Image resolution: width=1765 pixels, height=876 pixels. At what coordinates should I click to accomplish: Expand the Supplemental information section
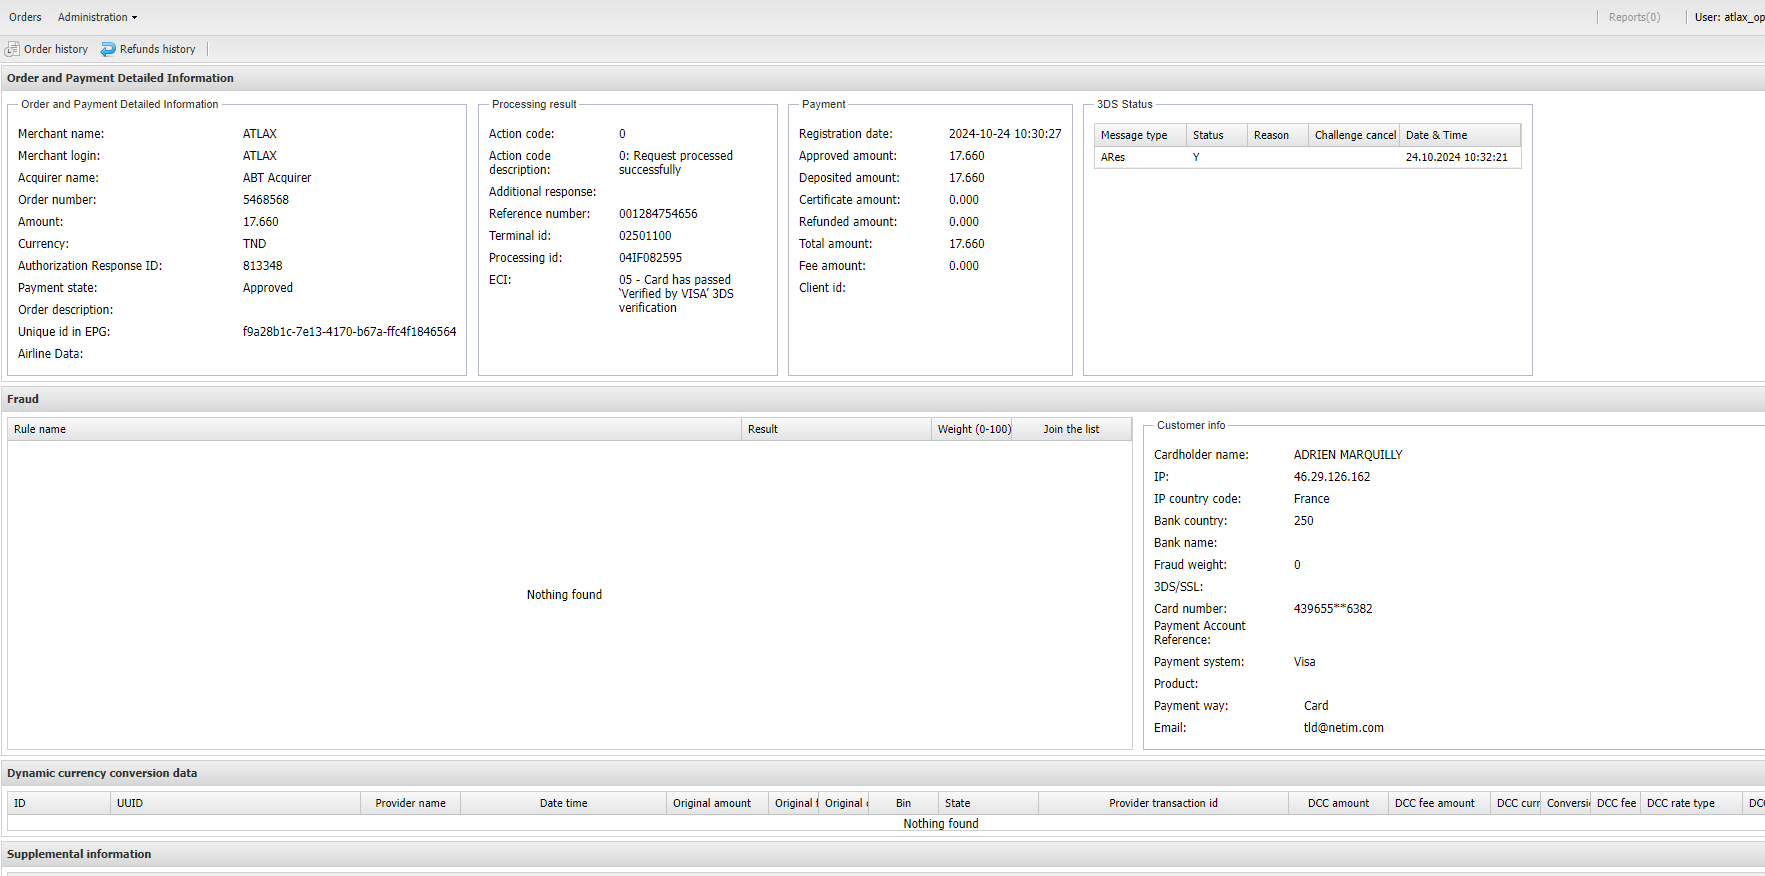tap(79, 854)
